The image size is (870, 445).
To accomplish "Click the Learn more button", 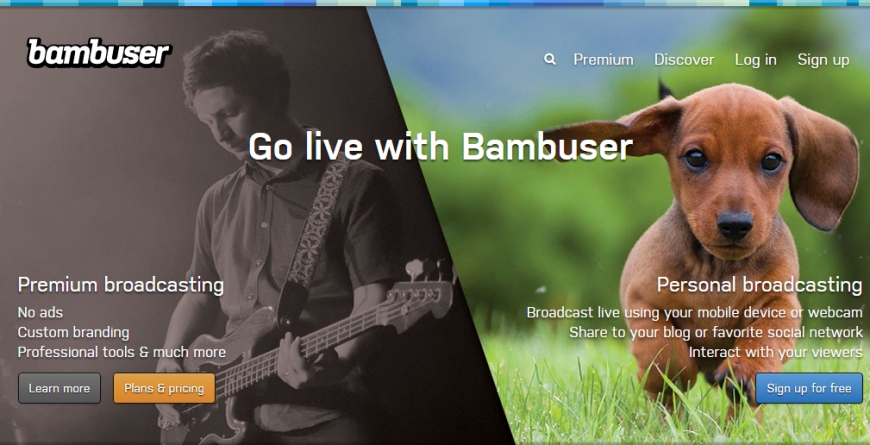I will 59,388.
